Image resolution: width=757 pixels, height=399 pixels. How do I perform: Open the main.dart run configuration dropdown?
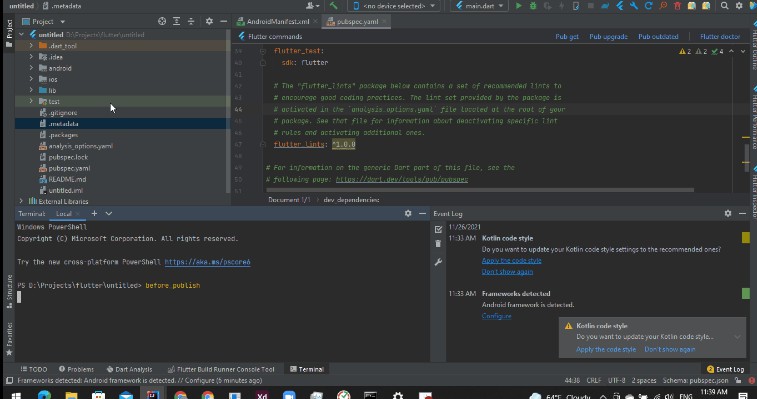click(479, 6)
